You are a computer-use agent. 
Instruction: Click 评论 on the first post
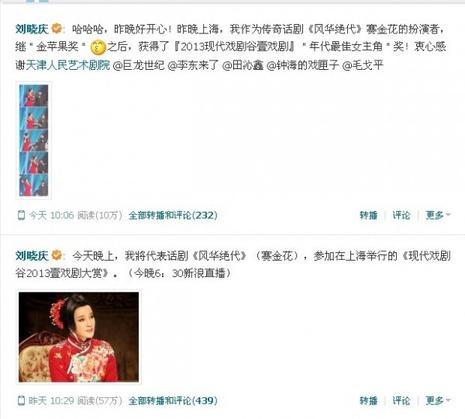pyautogui.click(x=401, y=215)
